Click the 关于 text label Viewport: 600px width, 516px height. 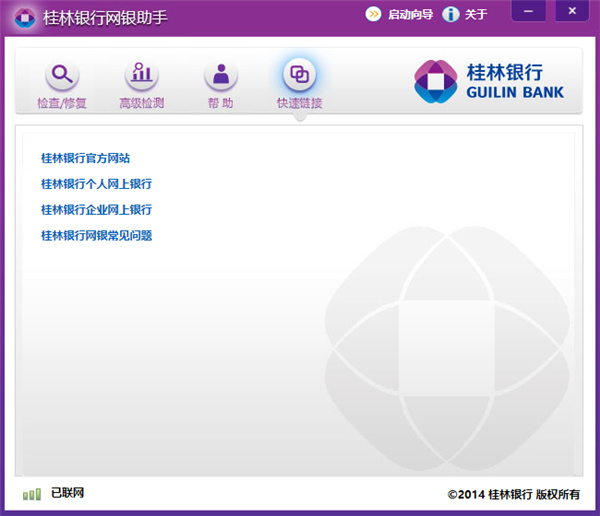coord(476,15)
